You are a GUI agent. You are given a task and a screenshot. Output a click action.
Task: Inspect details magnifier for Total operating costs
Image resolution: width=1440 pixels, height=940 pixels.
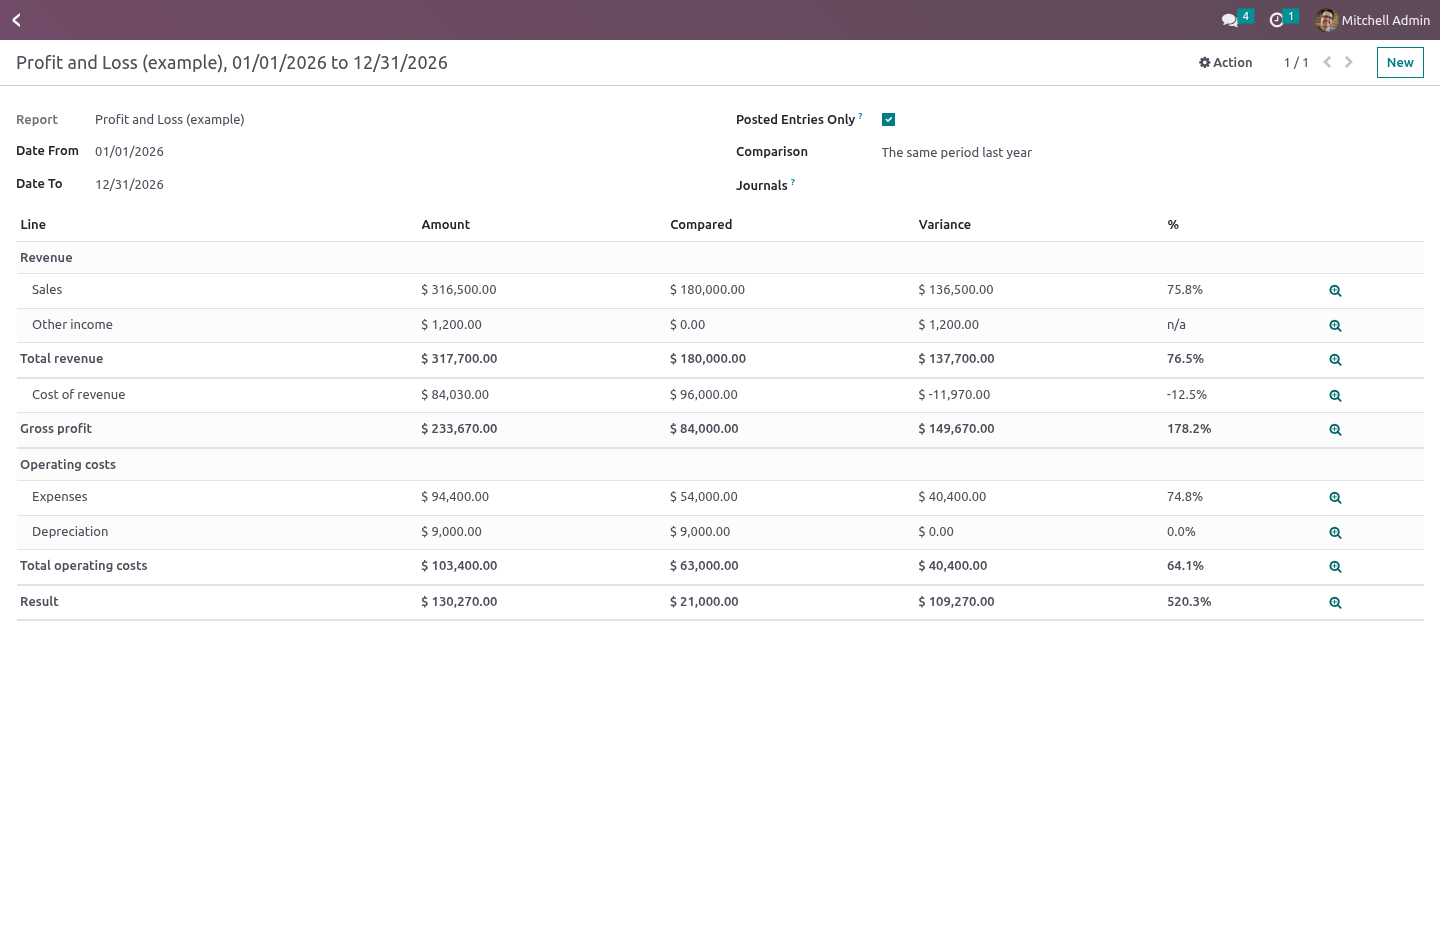point(1335,567)
